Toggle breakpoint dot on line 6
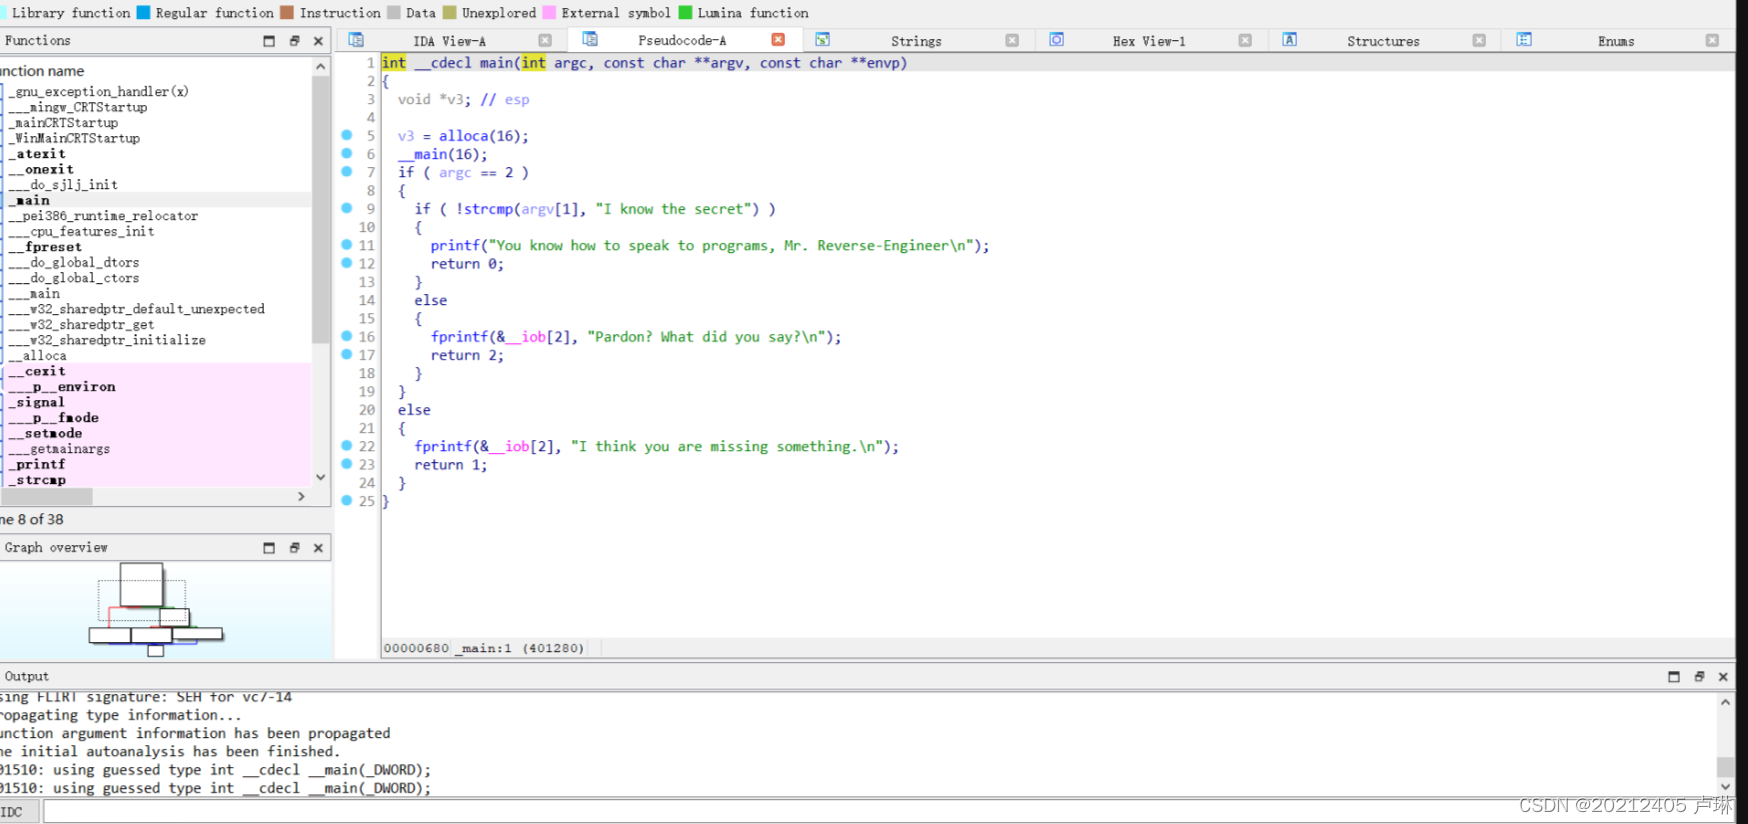Viewport: 1748px width, 824px height. (347, 153)
